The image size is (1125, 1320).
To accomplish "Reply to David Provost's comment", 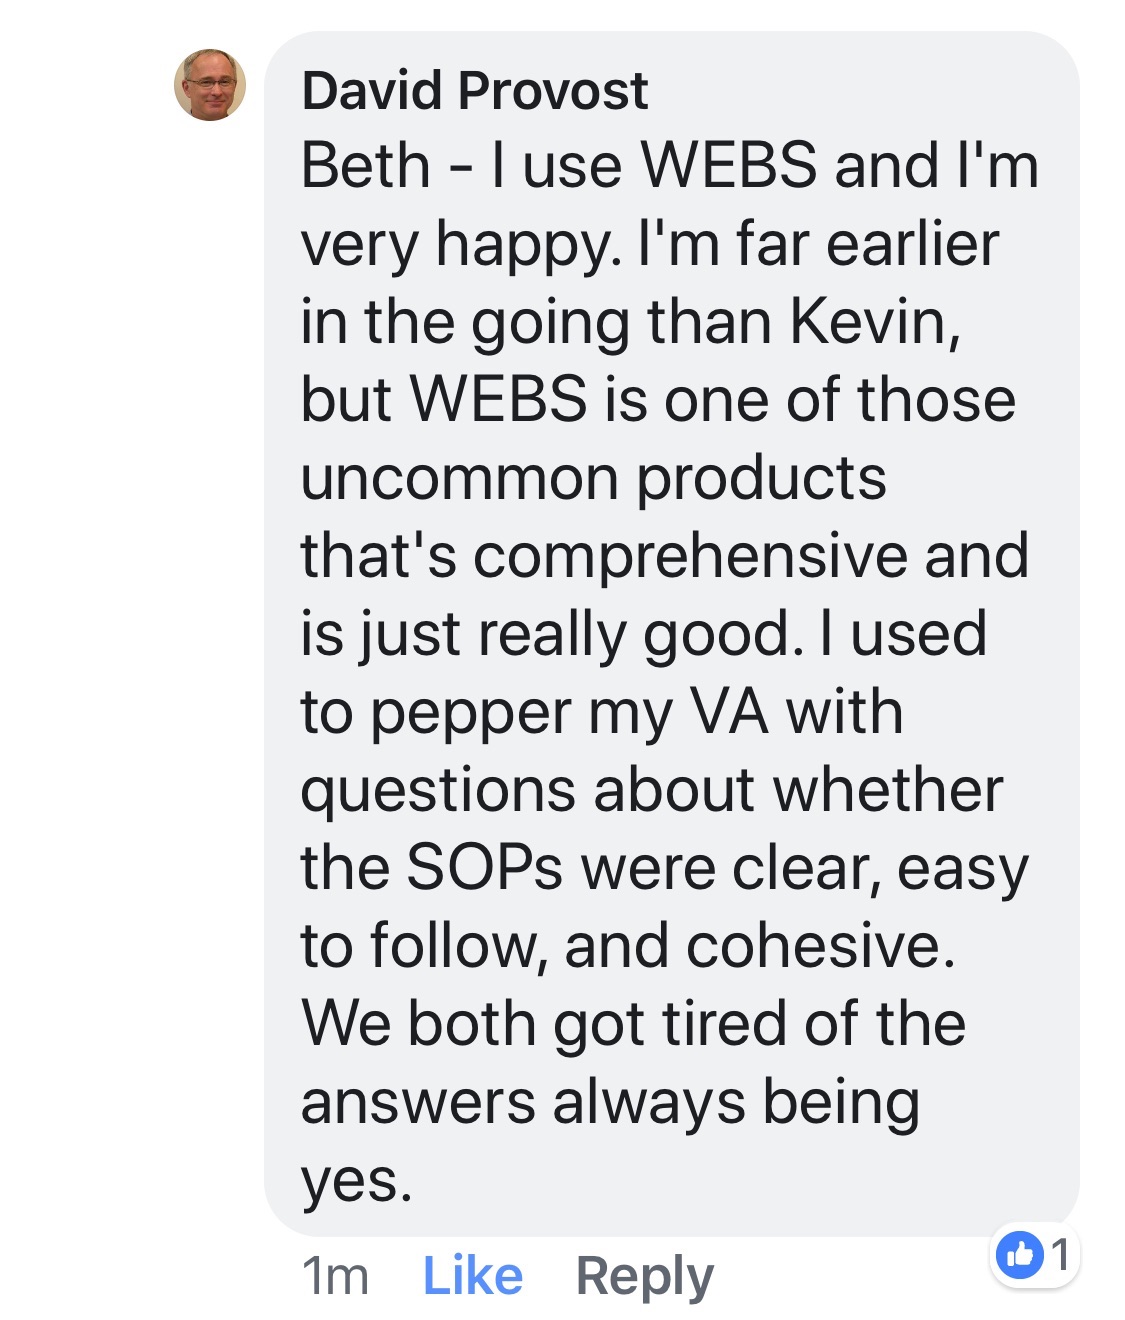I will coord(645,1278).
